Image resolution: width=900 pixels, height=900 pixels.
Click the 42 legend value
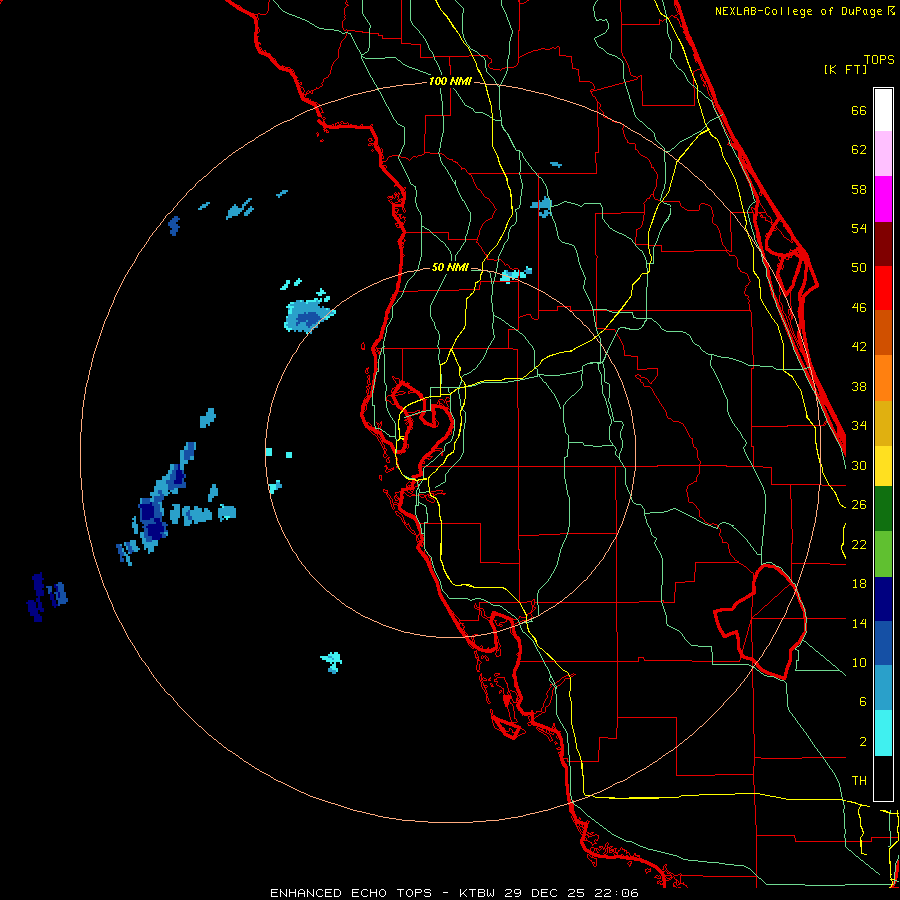pyautogui.click(x=859, y=347)
